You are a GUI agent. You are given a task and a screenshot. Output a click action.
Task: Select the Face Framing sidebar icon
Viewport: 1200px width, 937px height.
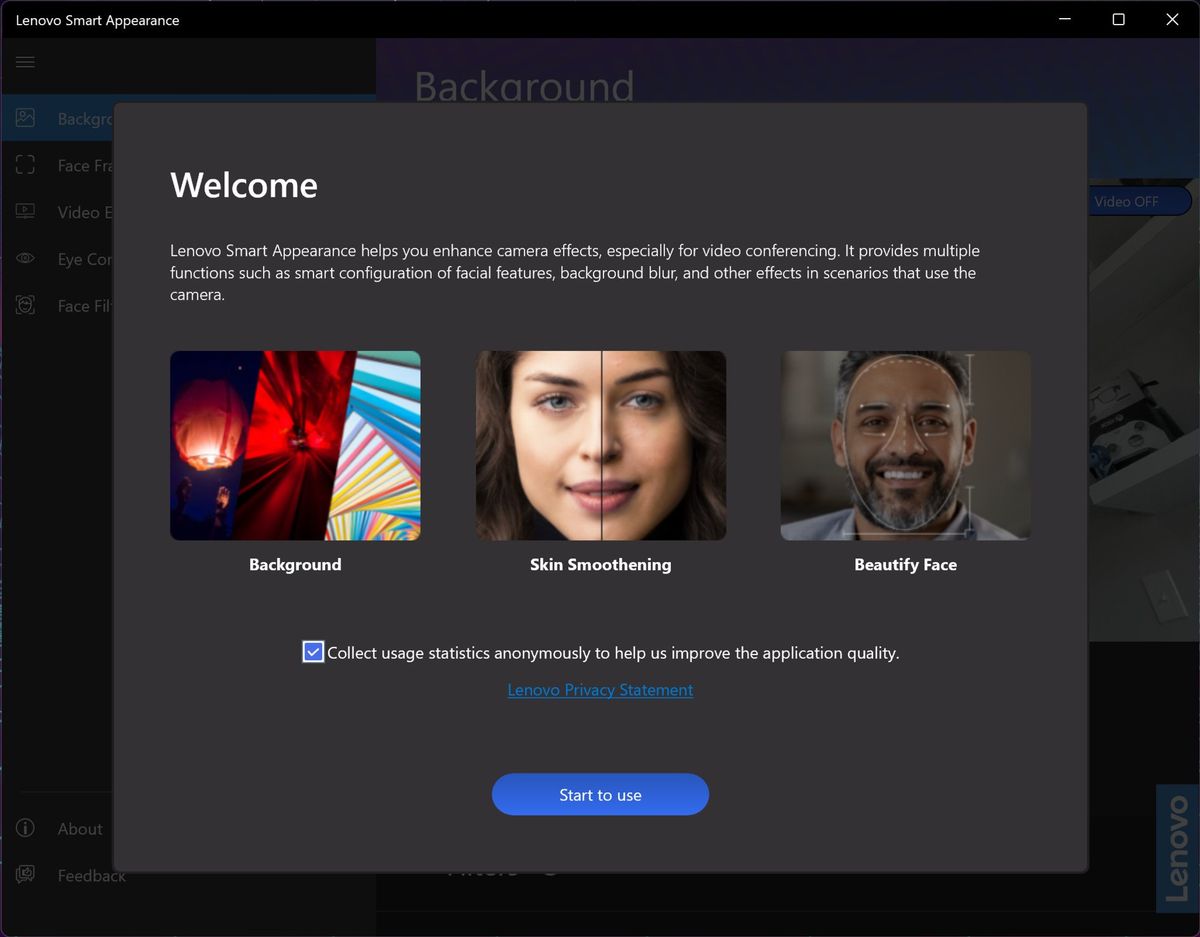tap(25, 165)
